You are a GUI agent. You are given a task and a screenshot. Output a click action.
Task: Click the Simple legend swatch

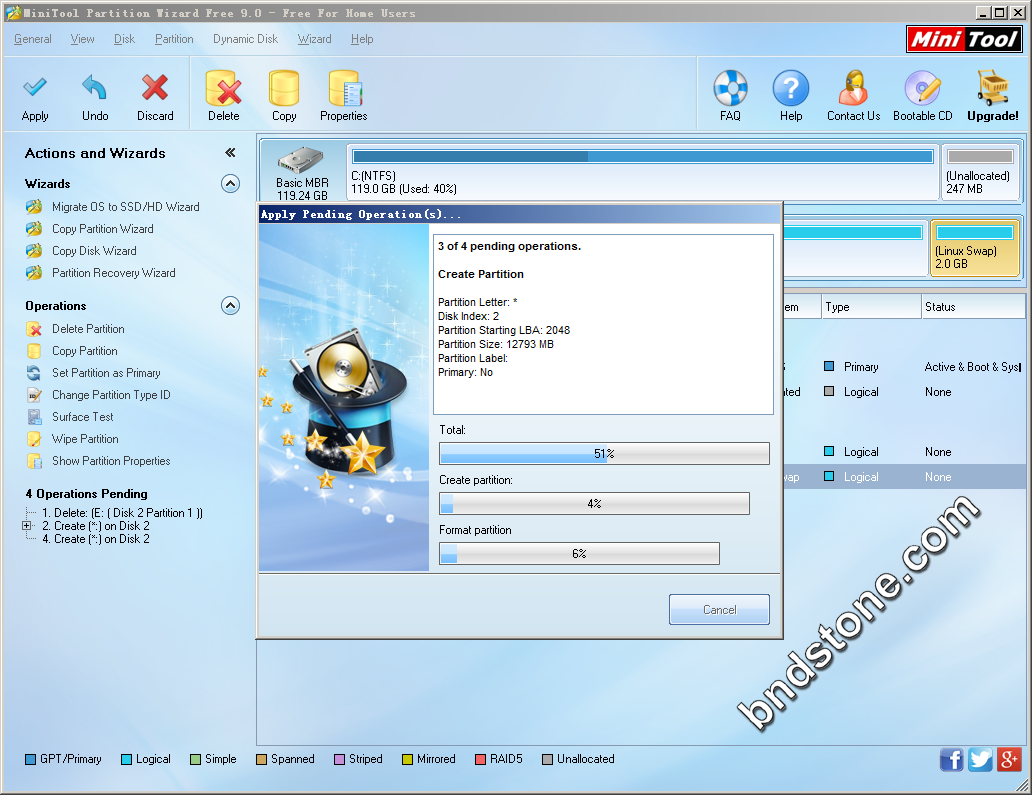(x=195, y=759)
